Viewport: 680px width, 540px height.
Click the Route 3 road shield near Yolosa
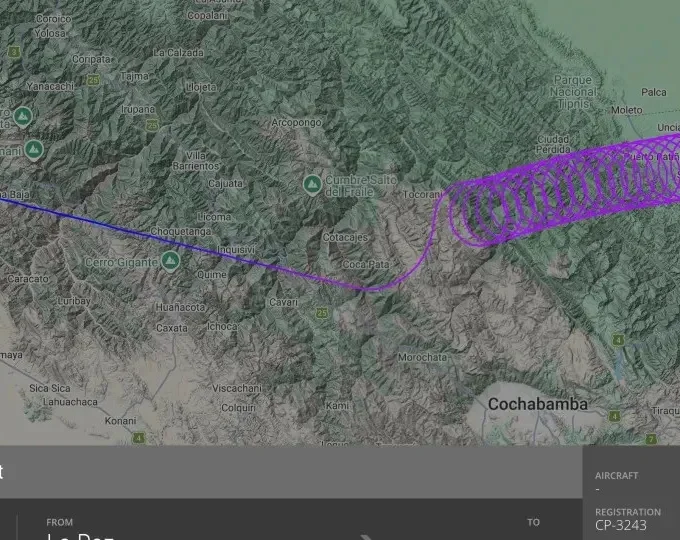pos(14,52)
